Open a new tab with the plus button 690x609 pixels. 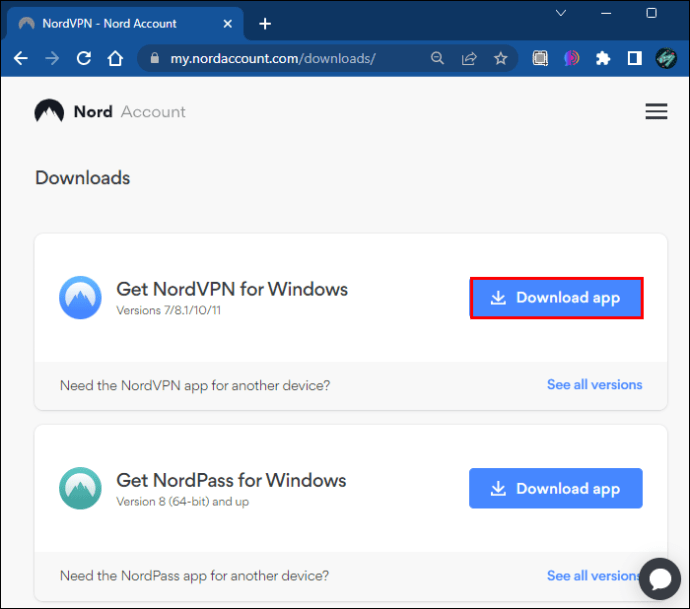(x=265, y=24)
